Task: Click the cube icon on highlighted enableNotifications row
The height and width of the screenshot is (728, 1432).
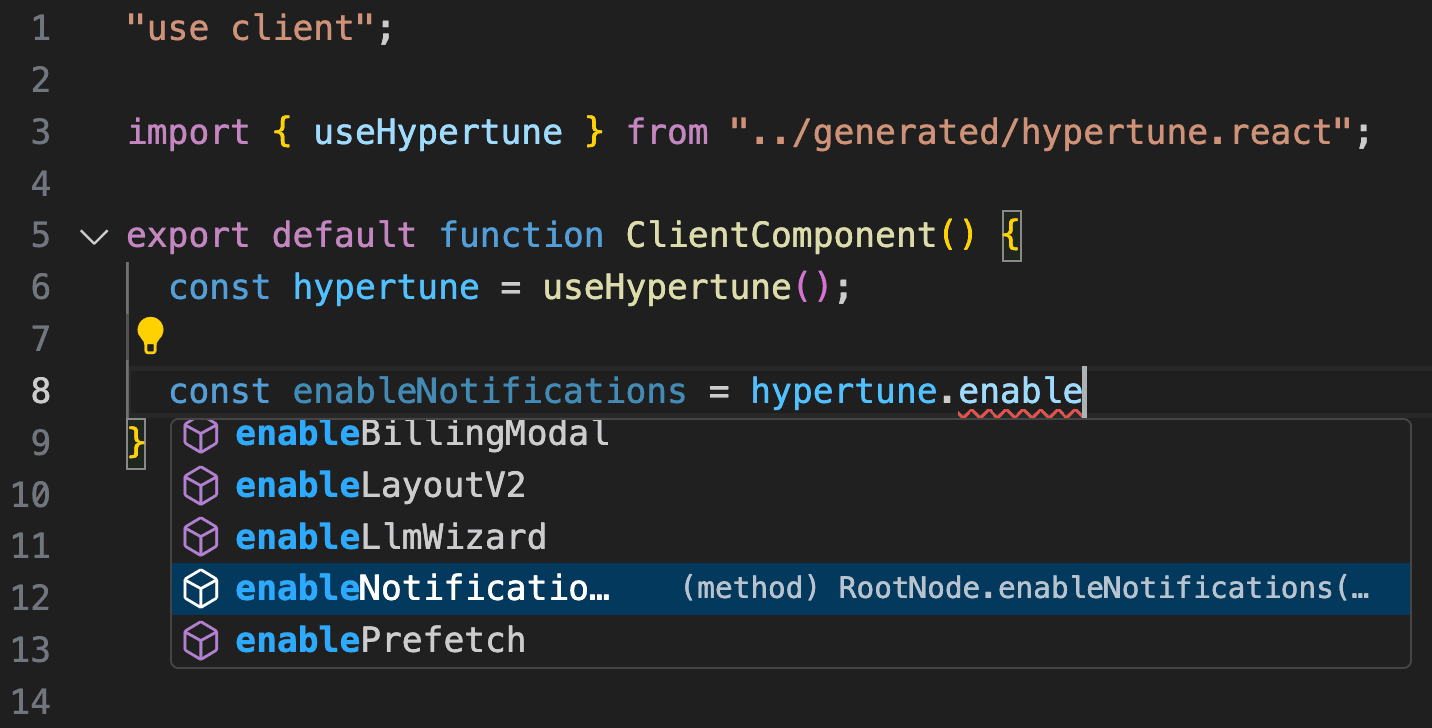Action: click(202, 589)
